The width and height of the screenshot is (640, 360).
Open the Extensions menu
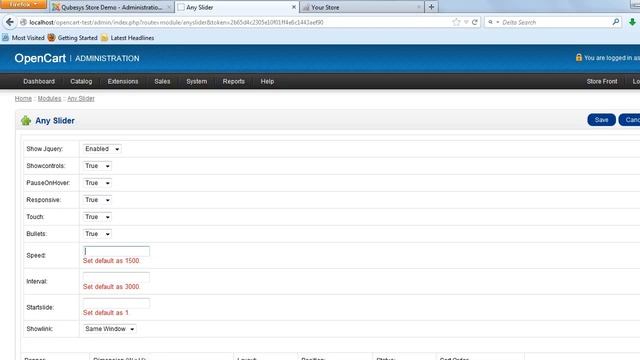point(123,81)
